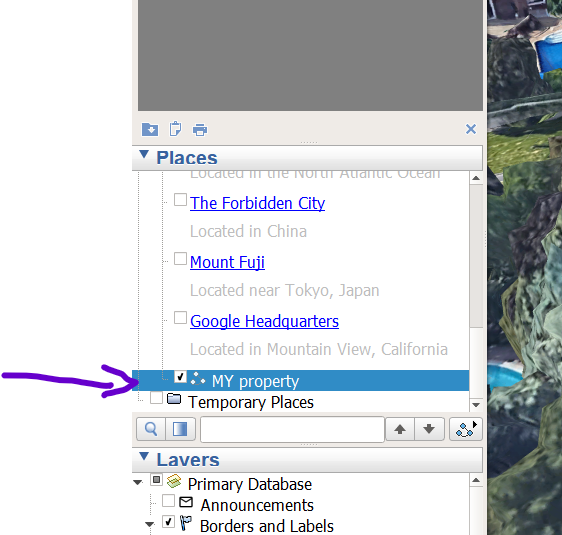Uncheck the Borders and Labels checkbox
Viewport: 562px width, 535px height.
(x=168, y=522)
